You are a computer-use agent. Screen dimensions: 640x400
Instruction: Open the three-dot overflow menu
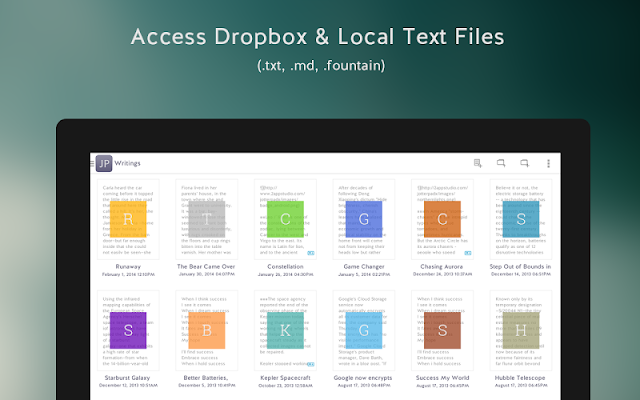[x=548, y=163]
